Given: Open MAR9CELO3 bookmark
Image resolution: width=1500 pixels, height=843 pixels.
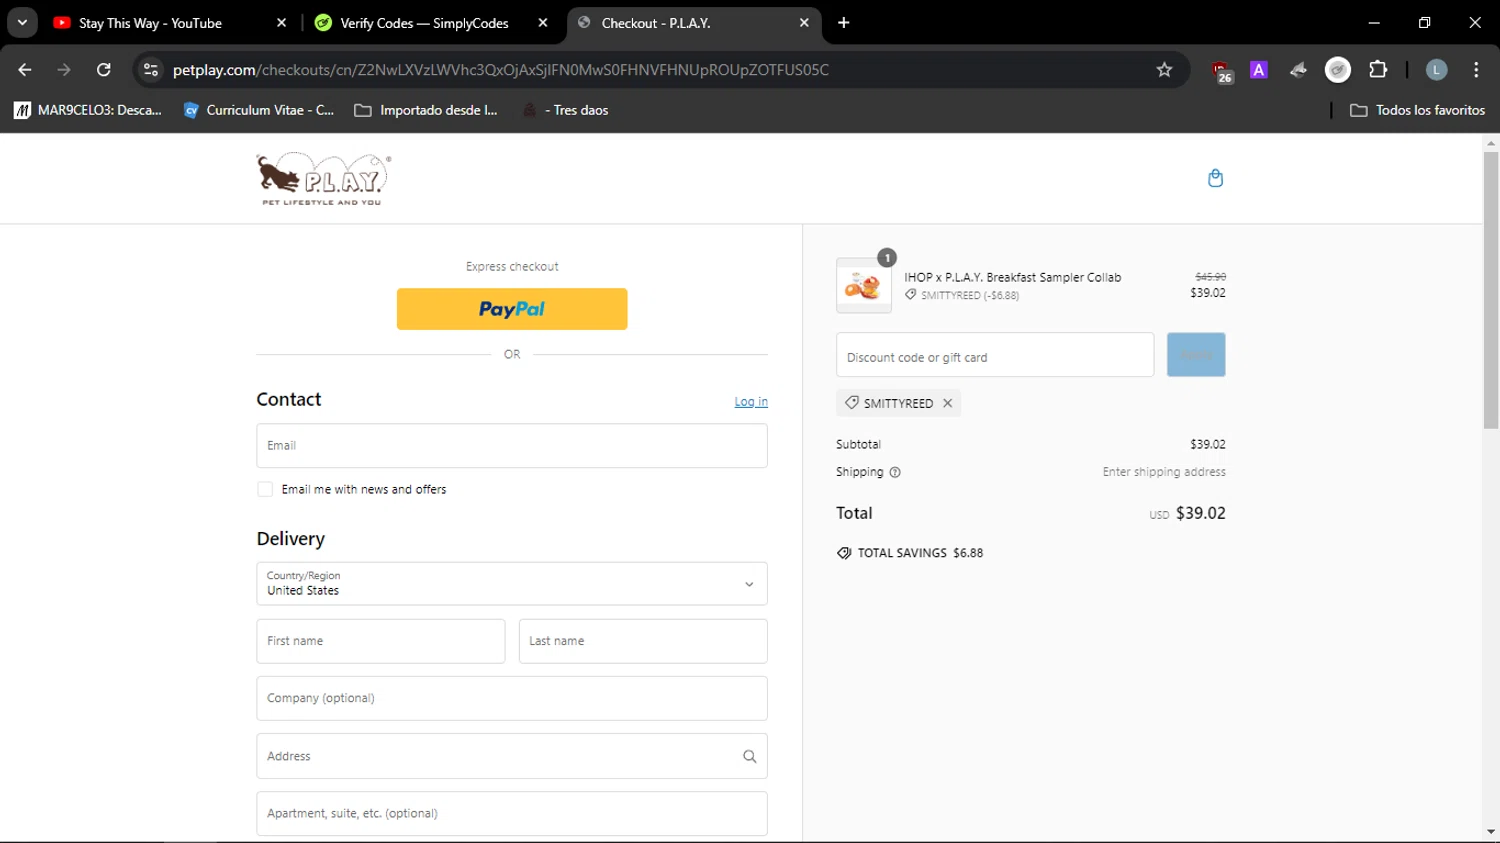Looking at the screenshot, I should 88,110.
